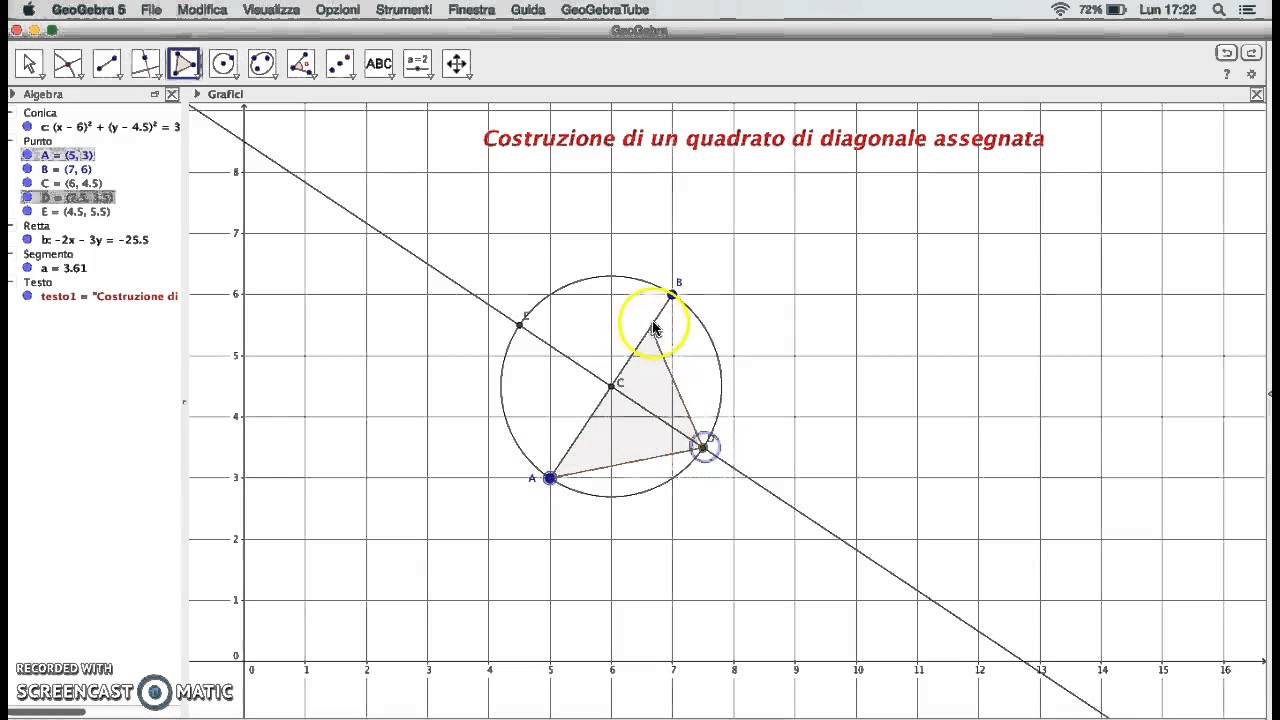Detach Algebra view into separate window
Viewport: 1280px width, 720px height.
pos(155,94)
